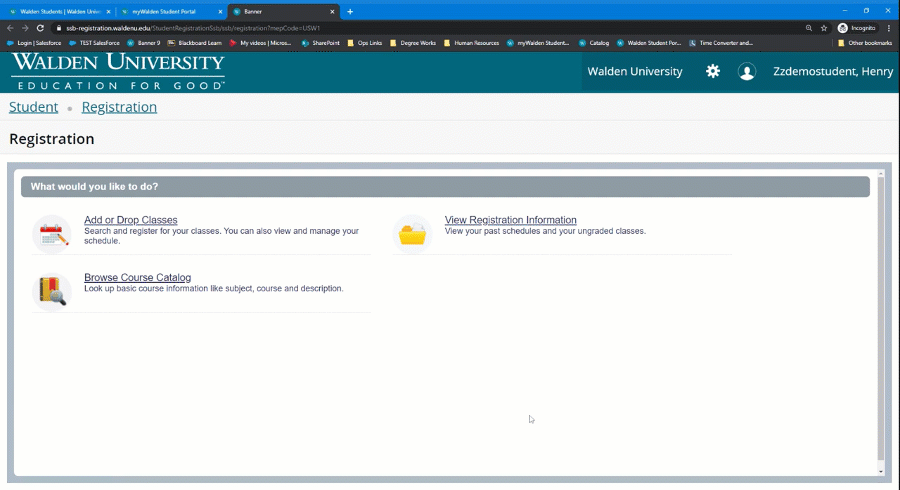
Task: Click the Registration breadcrumb link
Action: pos(119,107)
